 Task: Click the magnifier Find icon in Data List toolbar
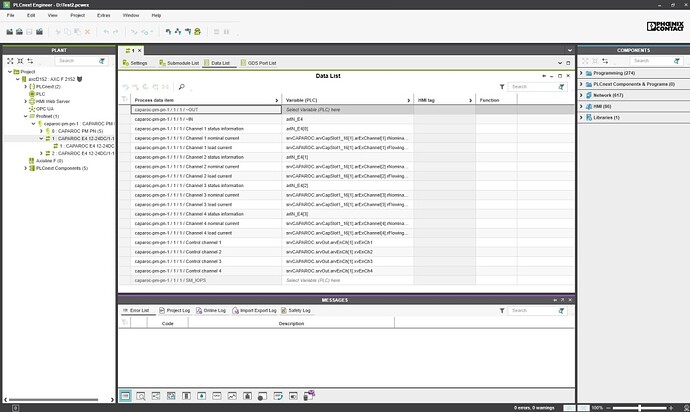(181, 87)
